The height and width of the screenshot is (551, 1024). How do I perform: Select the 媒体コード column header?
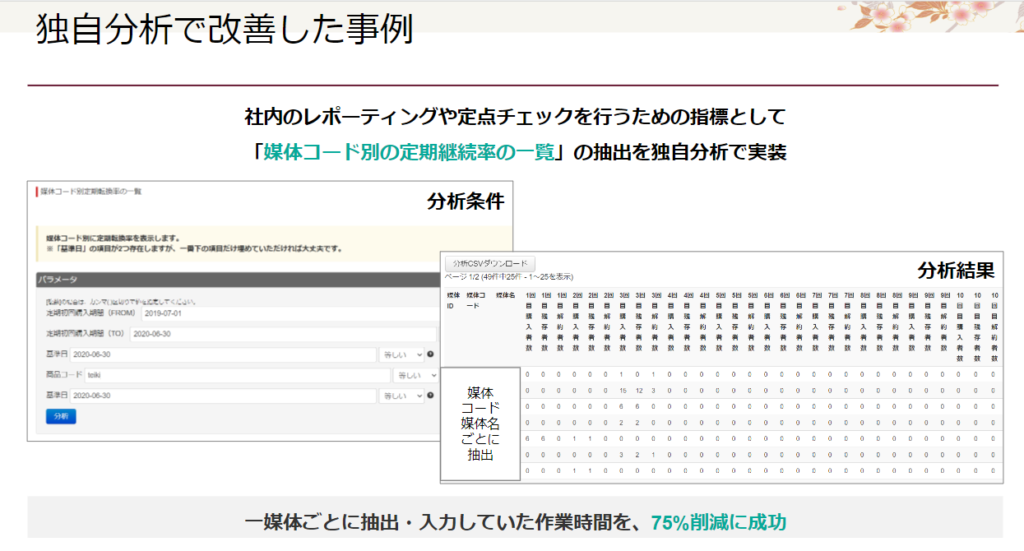pos(477,300)
